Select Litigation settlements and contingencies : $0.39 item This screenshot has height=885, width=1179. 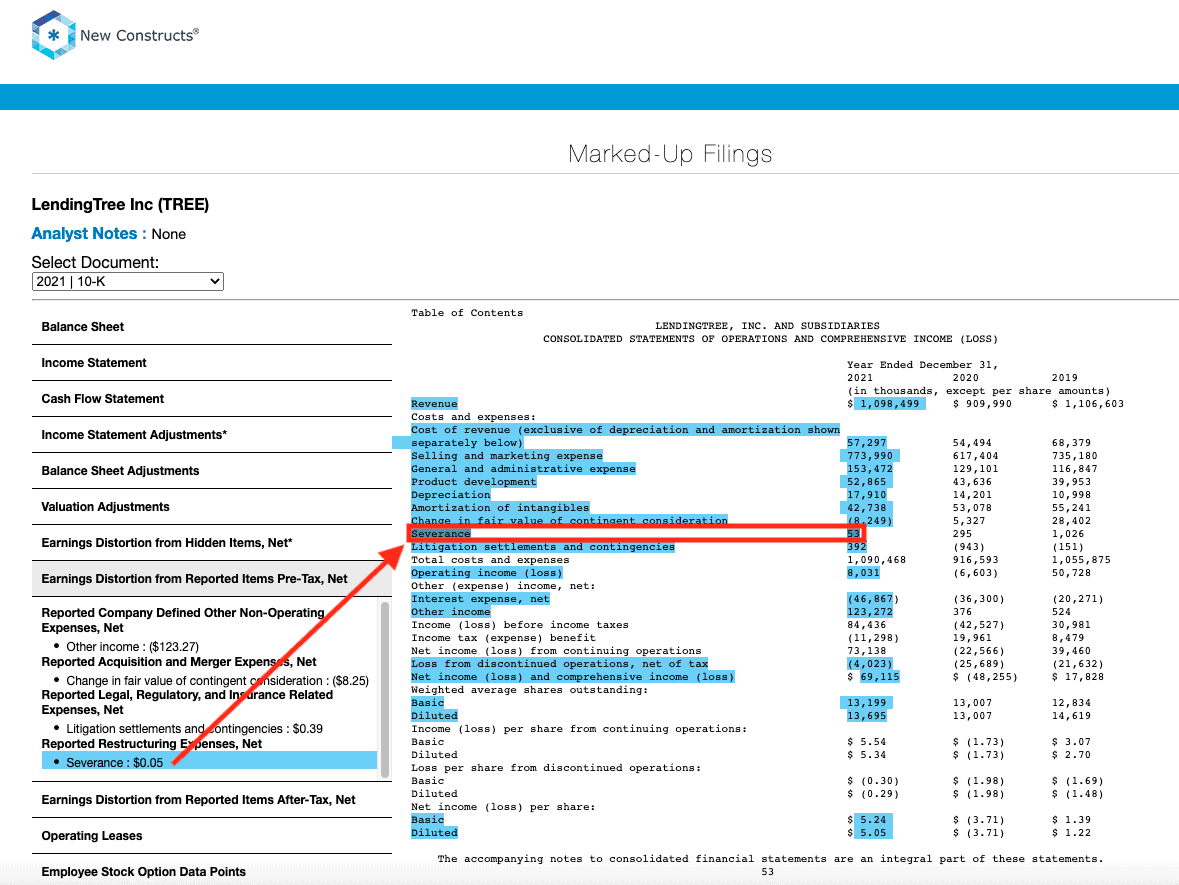[195, 729]
